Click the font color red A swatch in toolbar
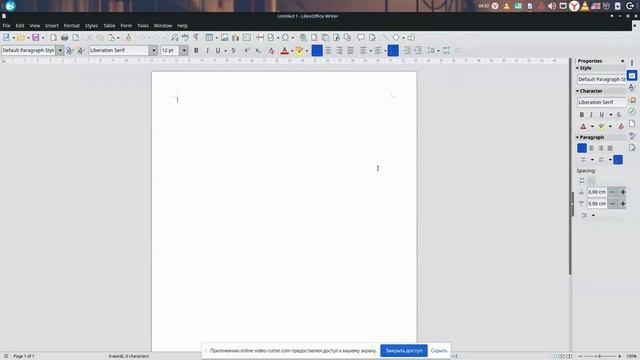Screen dimensions: 640x360 tap(284, 51)
